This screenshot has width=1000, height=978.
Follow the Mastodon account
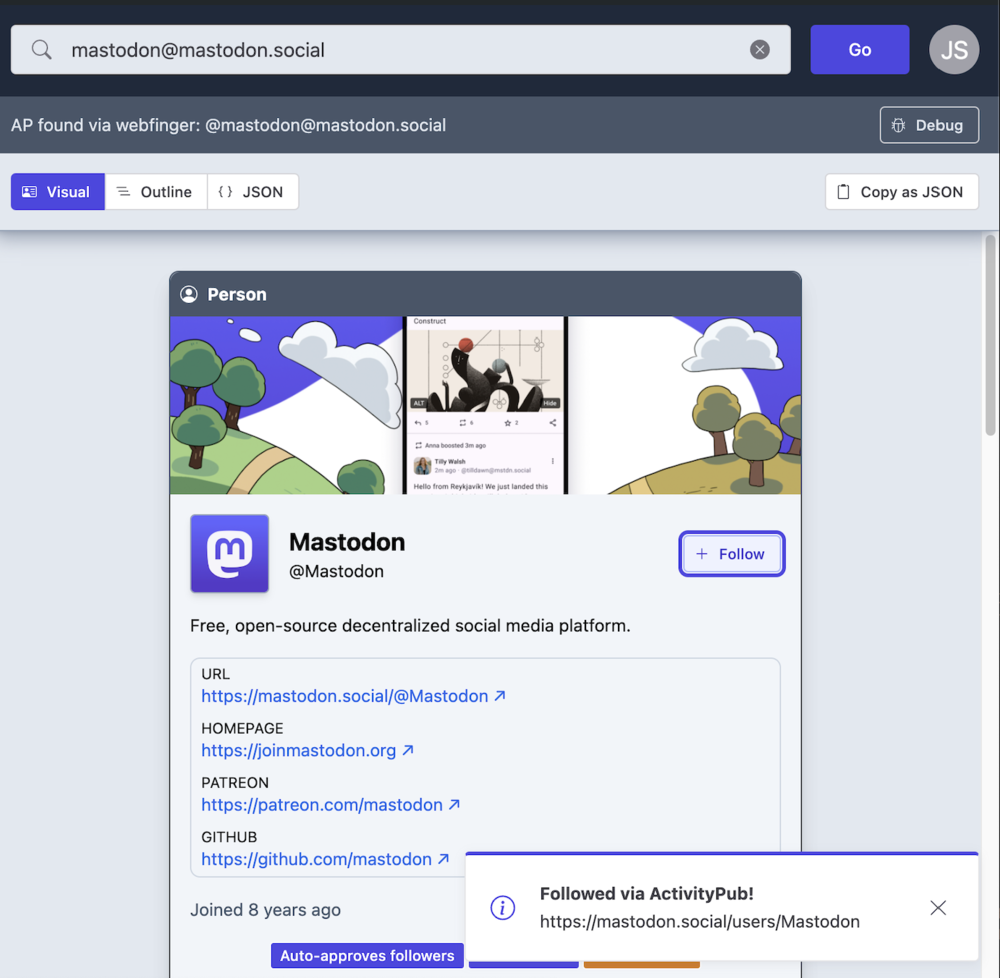[x=731, y=554]
